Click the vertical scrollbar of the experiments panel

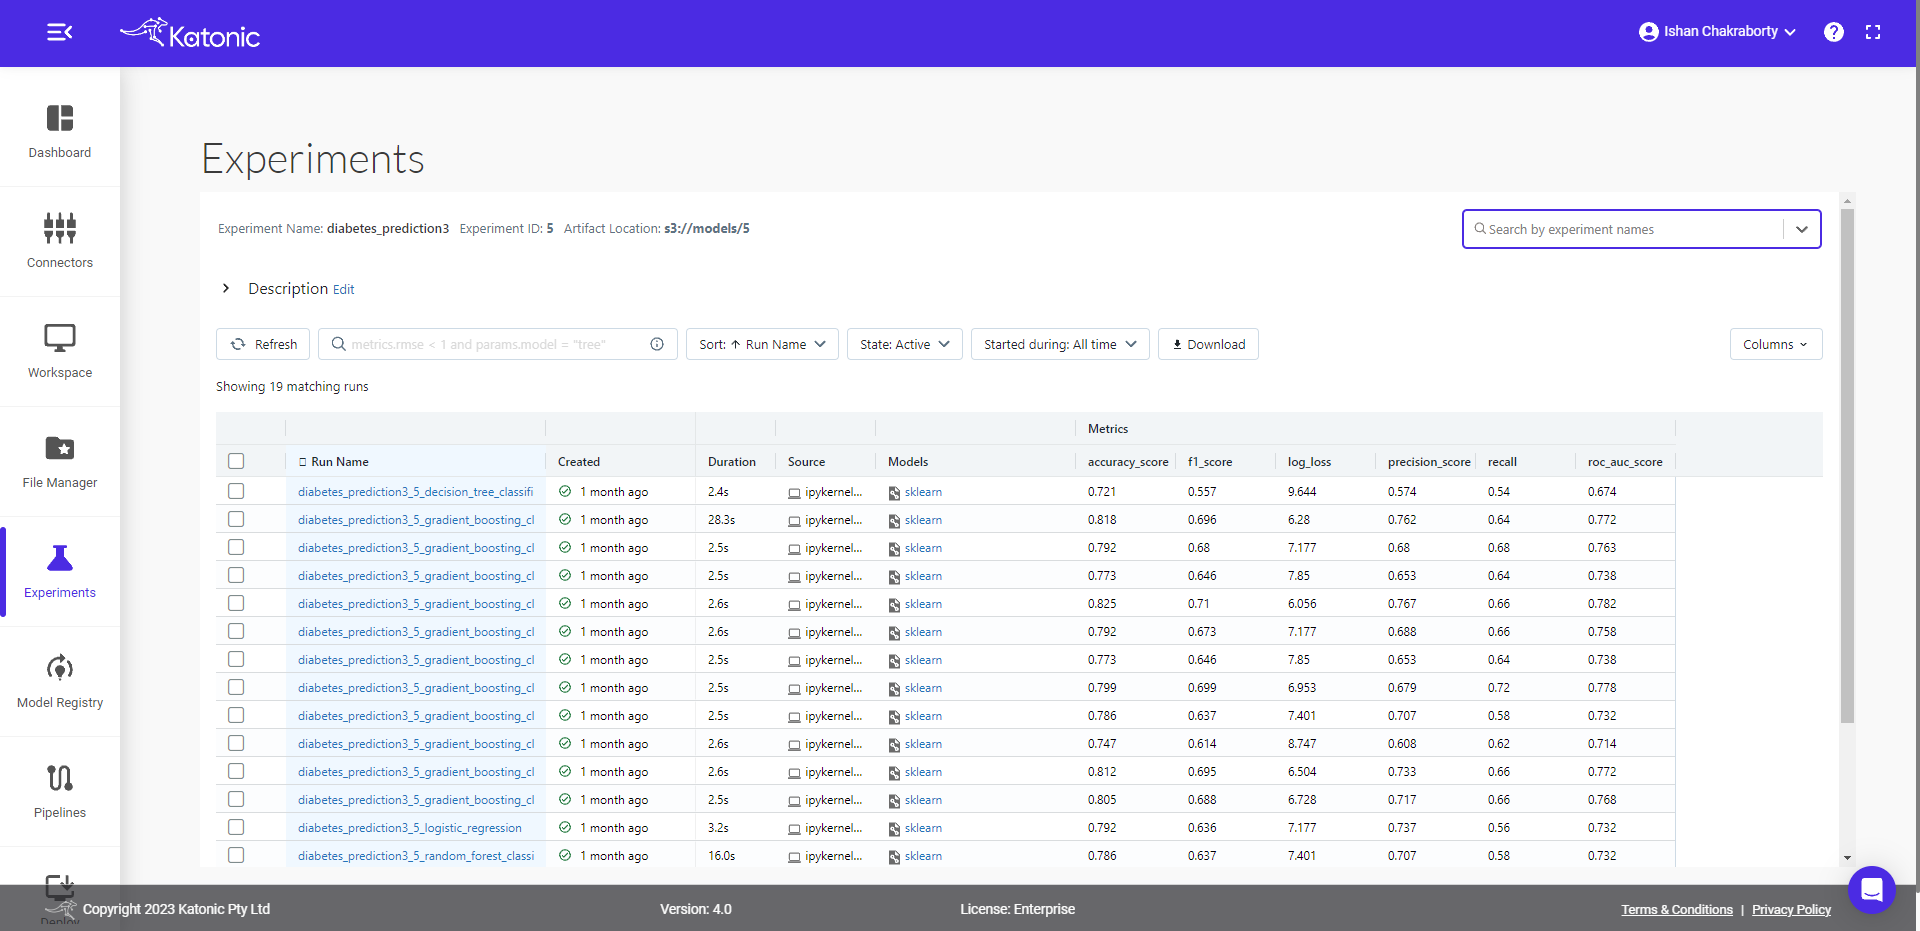point(1847,465)
